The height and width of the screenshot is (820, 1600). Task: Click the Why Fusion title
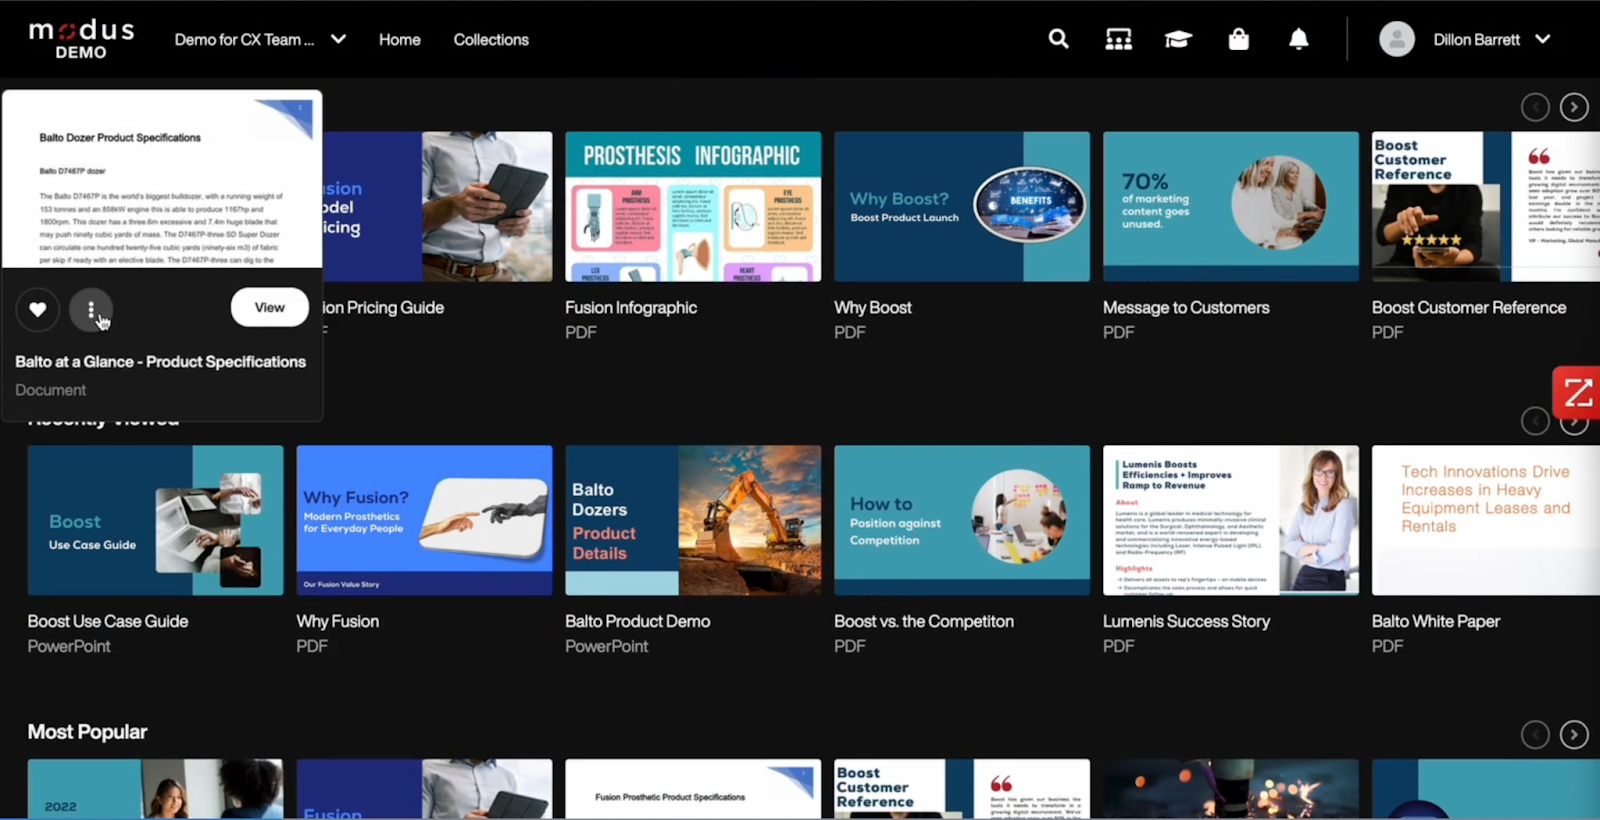coord(338,621)
